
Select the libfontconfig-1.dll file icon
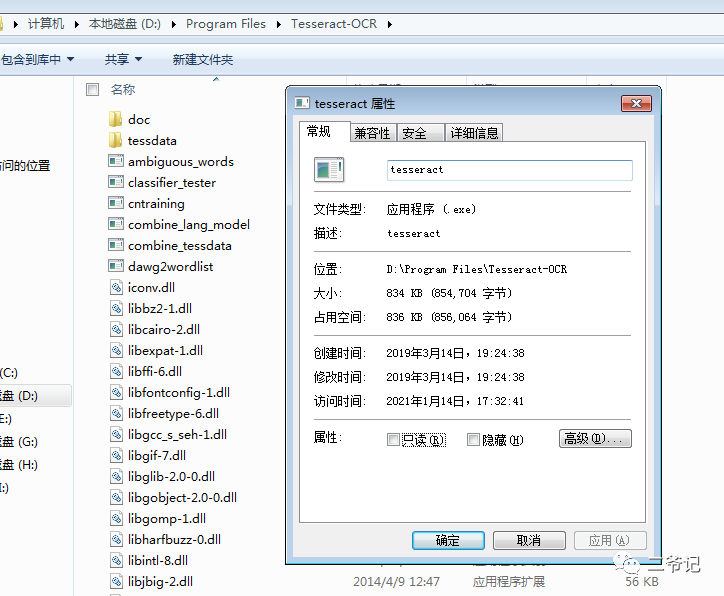click(x=116, y=392)
